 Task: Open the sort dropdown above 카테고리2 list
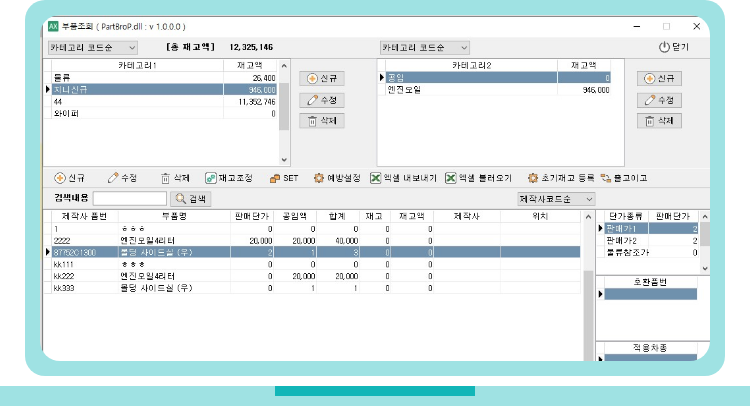pos(425,47)
